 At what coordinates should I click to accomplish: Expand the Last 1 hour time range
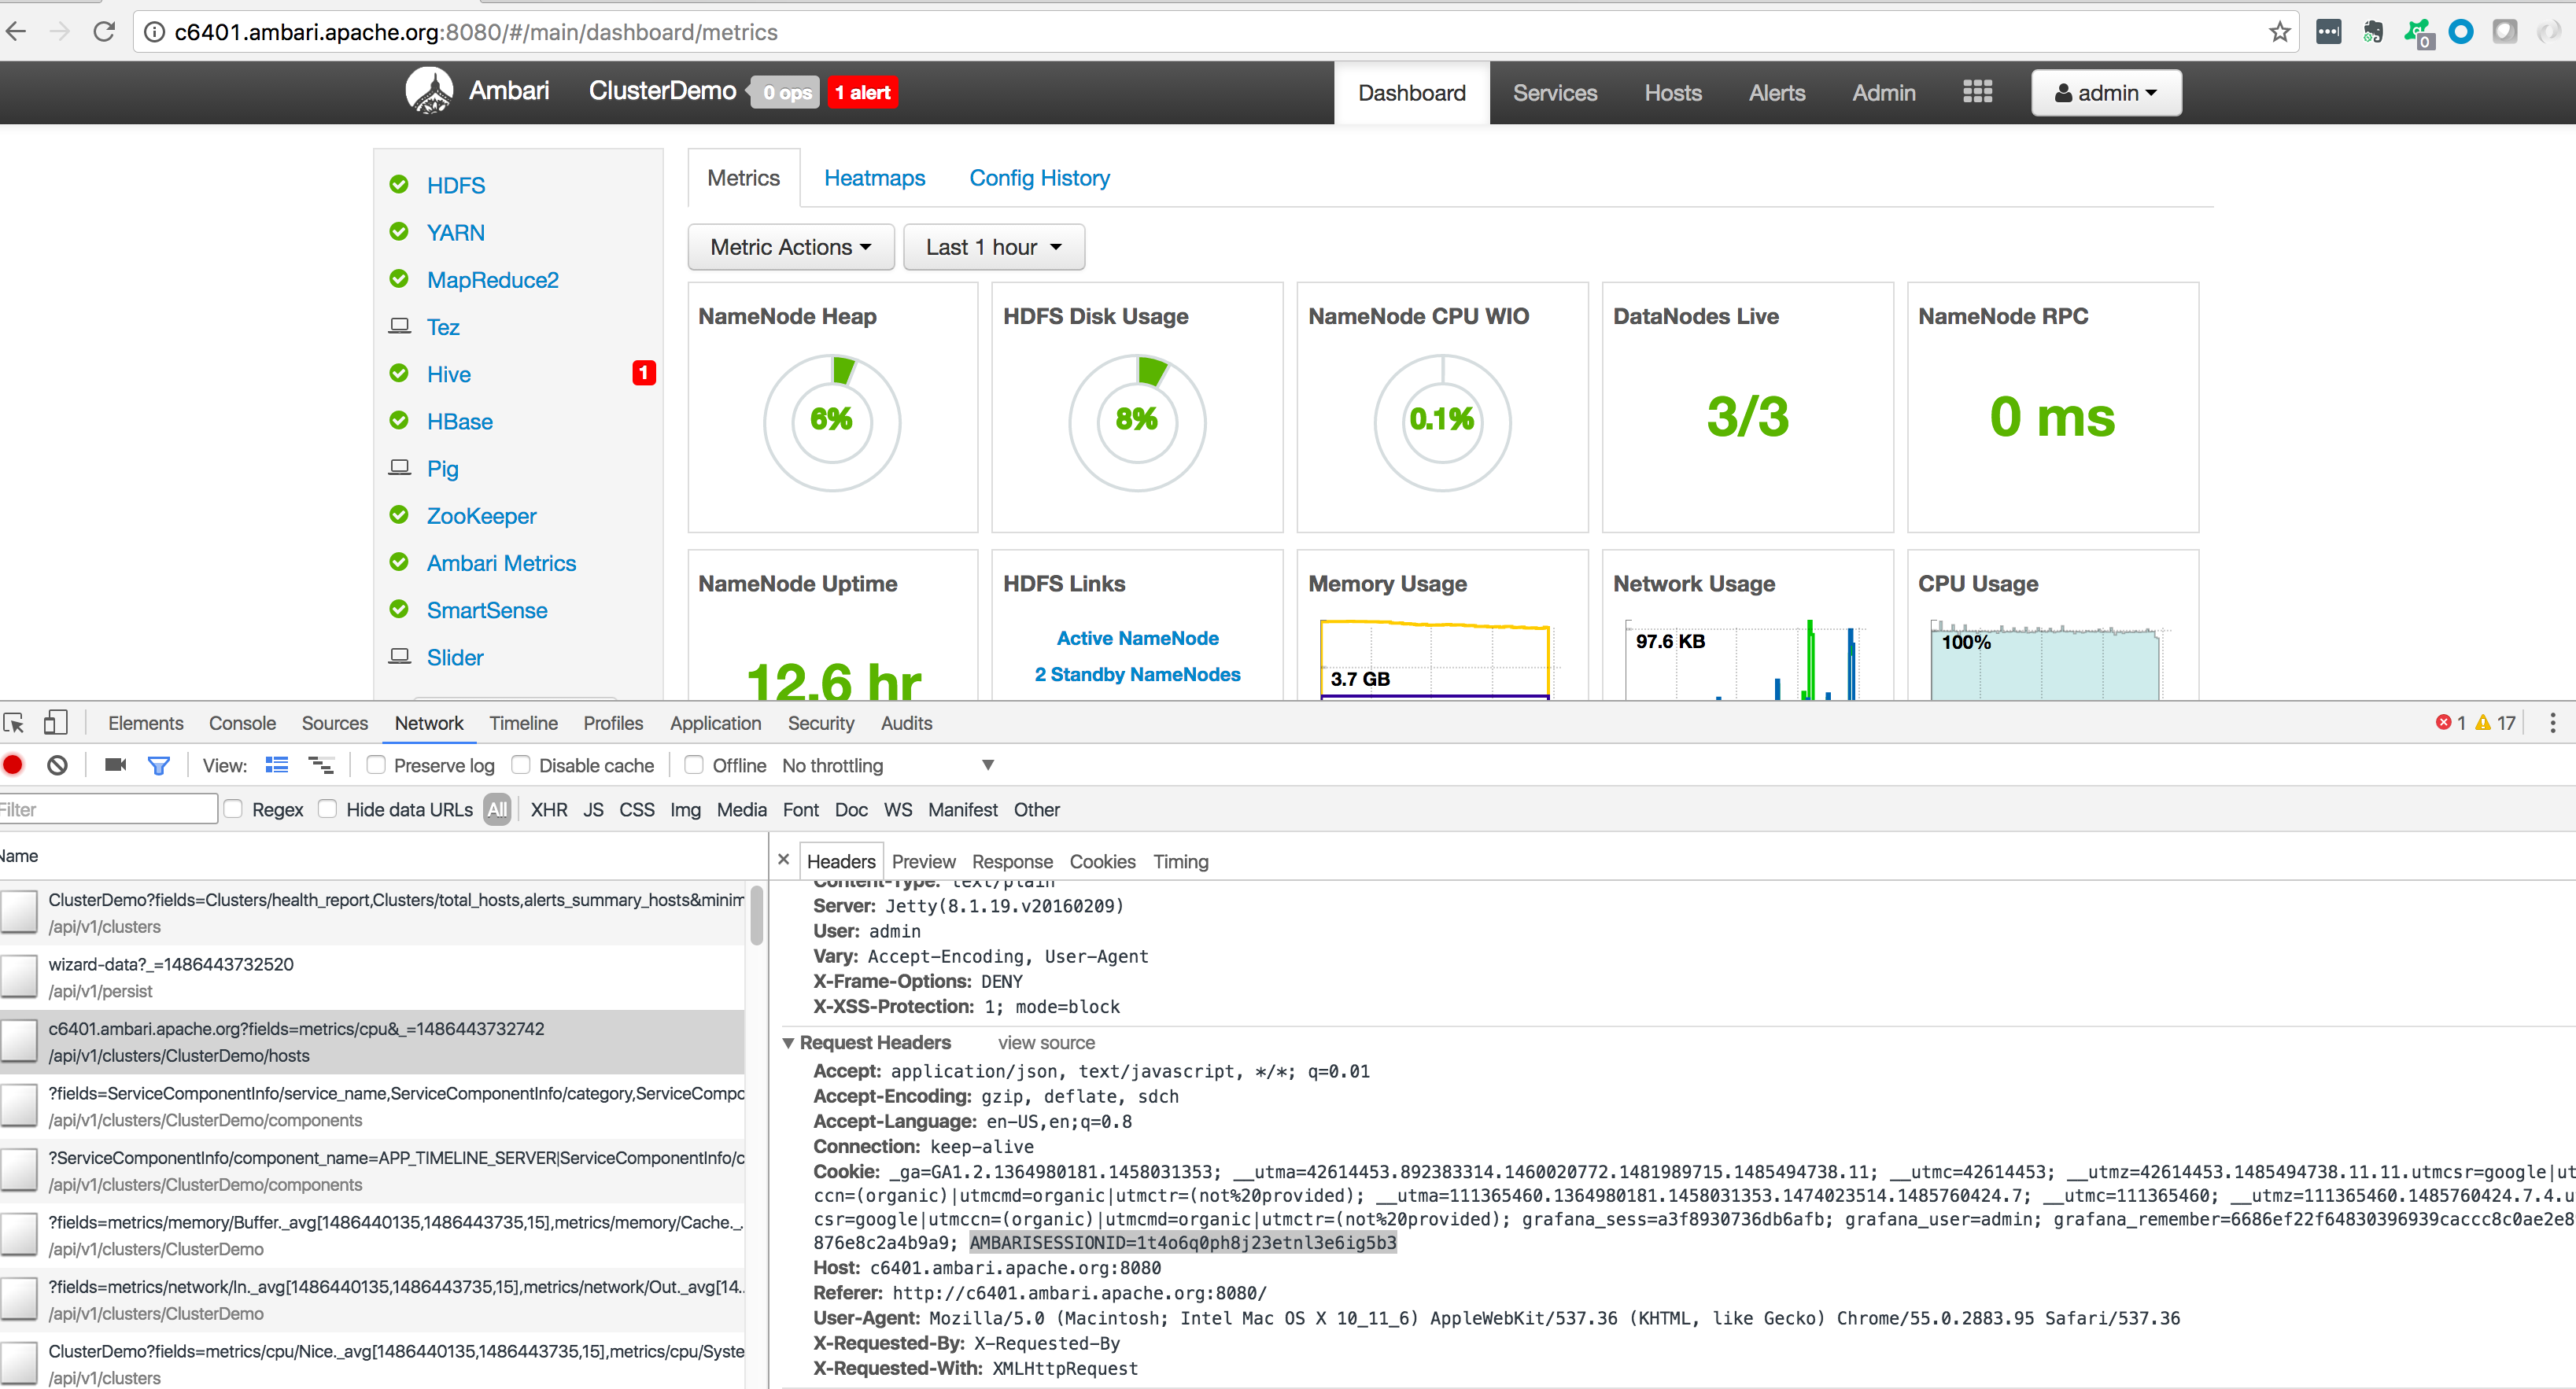(993, 247)
